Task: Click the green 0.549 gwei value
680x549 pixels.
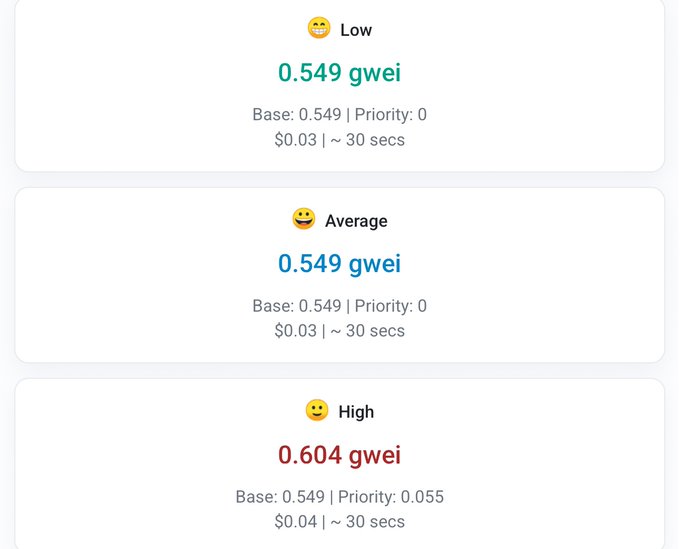Action: click(339, 73)
